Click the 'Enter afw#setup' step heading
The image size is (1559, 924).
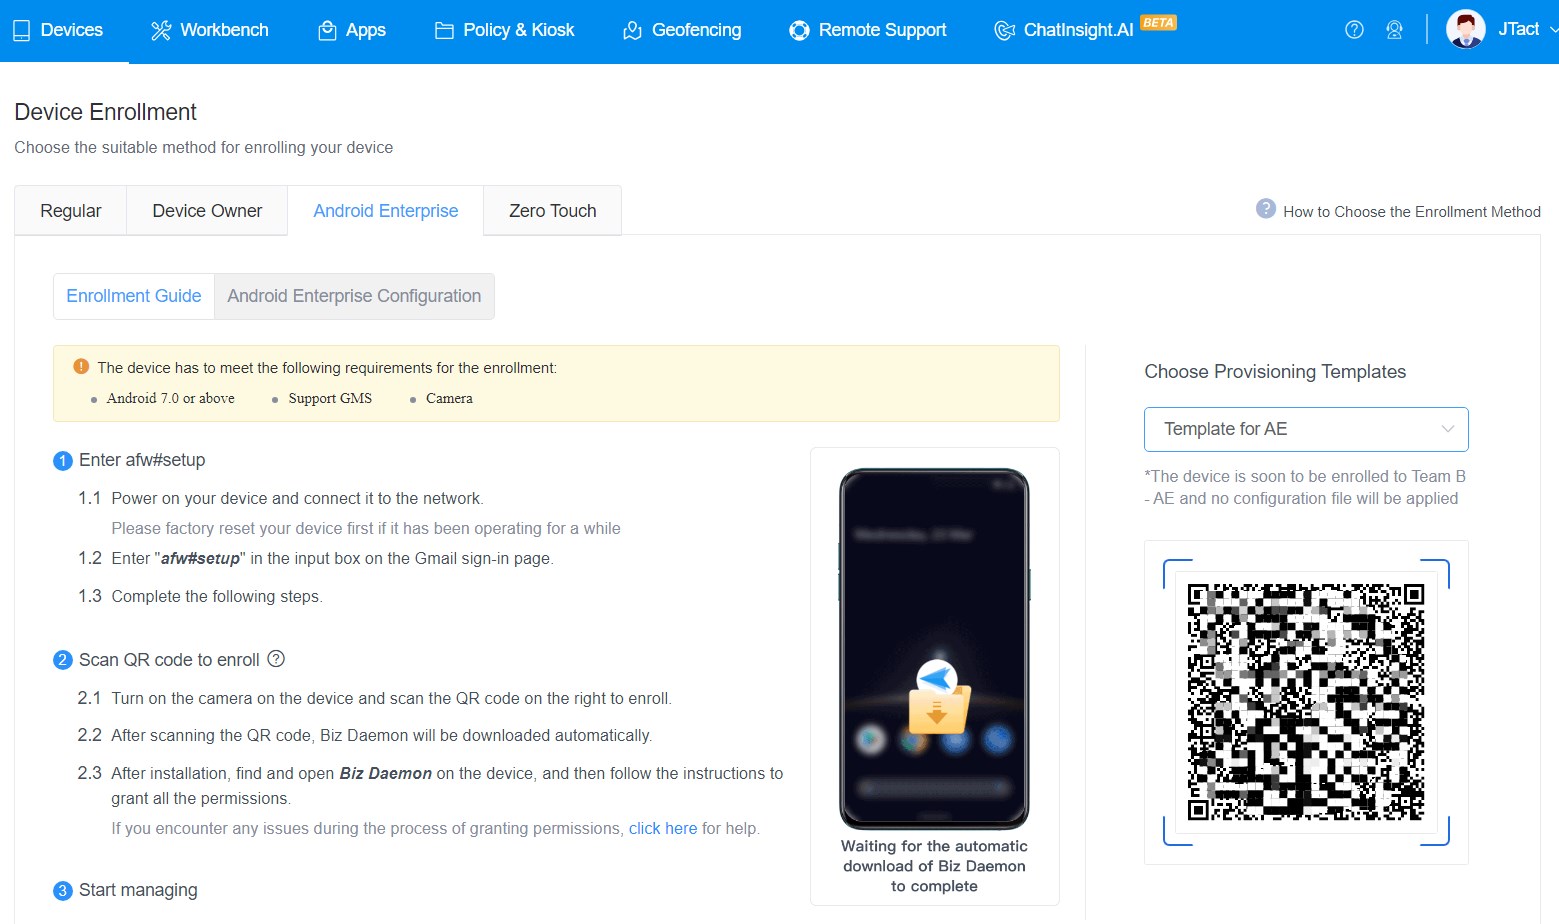click(142, 460)
